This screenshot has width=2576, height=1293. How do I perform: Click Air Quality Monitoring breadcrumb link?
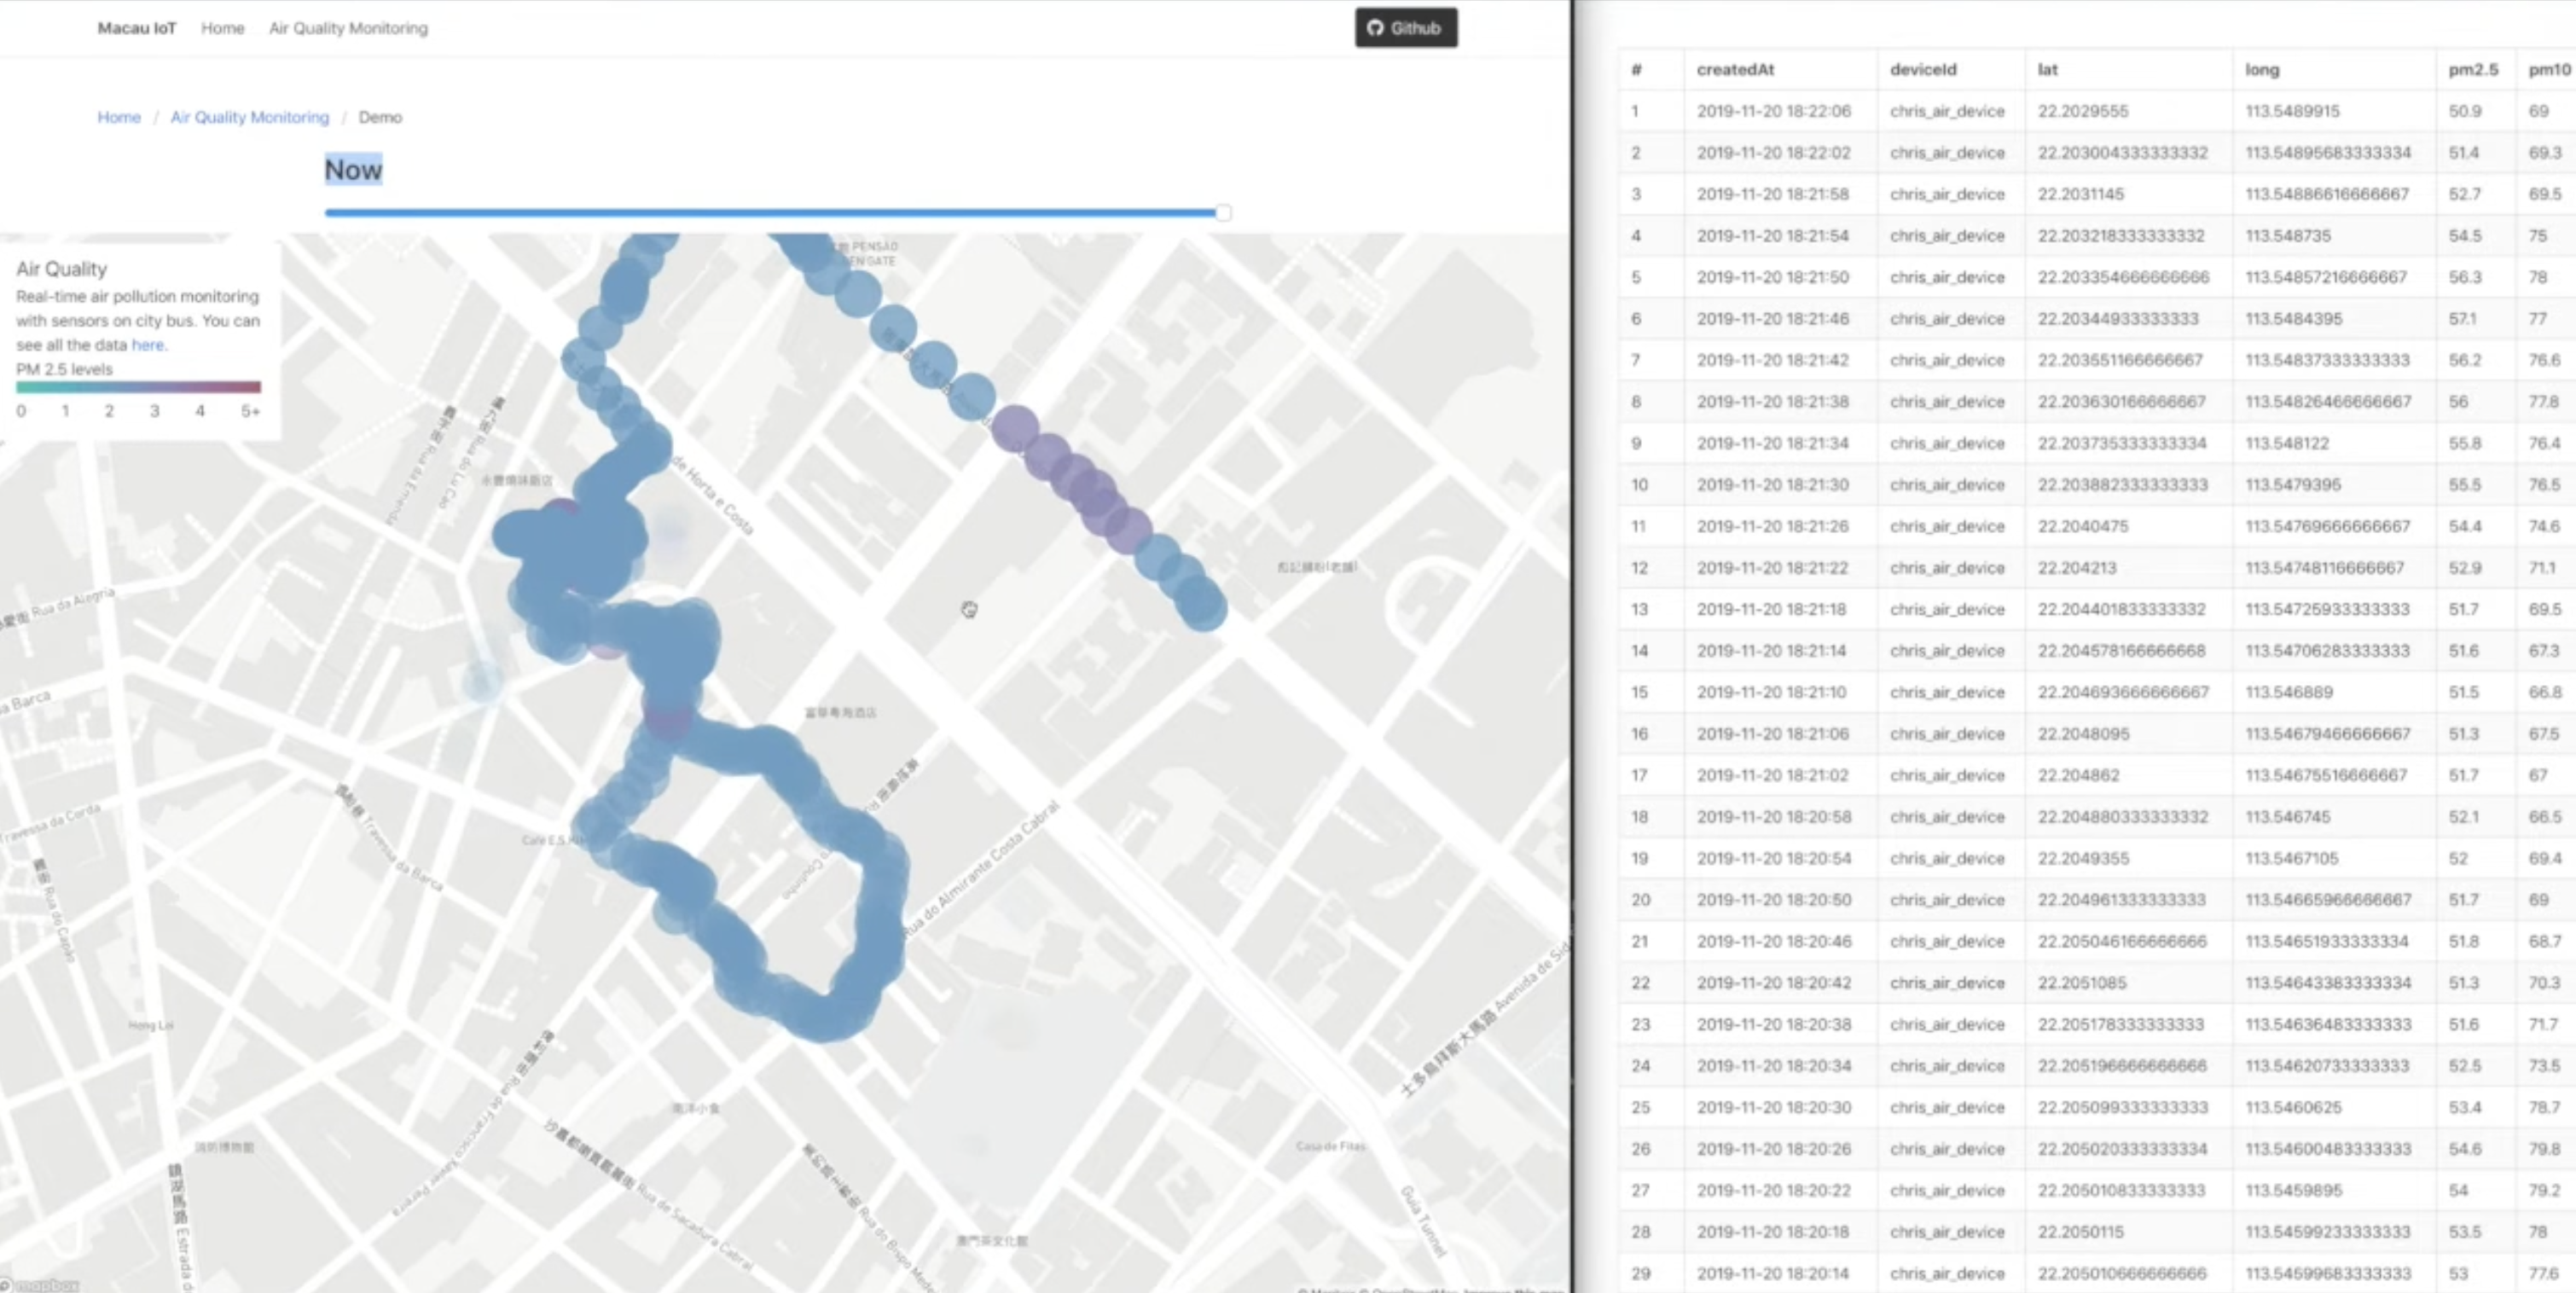(x=249, y=117)
